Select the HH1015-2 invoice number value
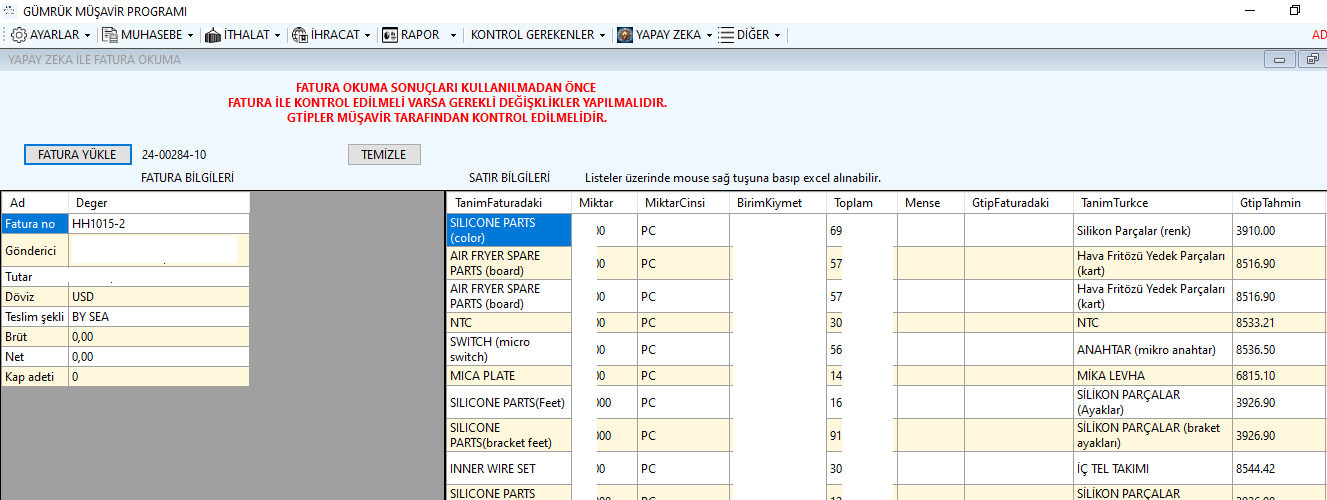This screenshot has width=1327, height=500. (x=158, y=224)
